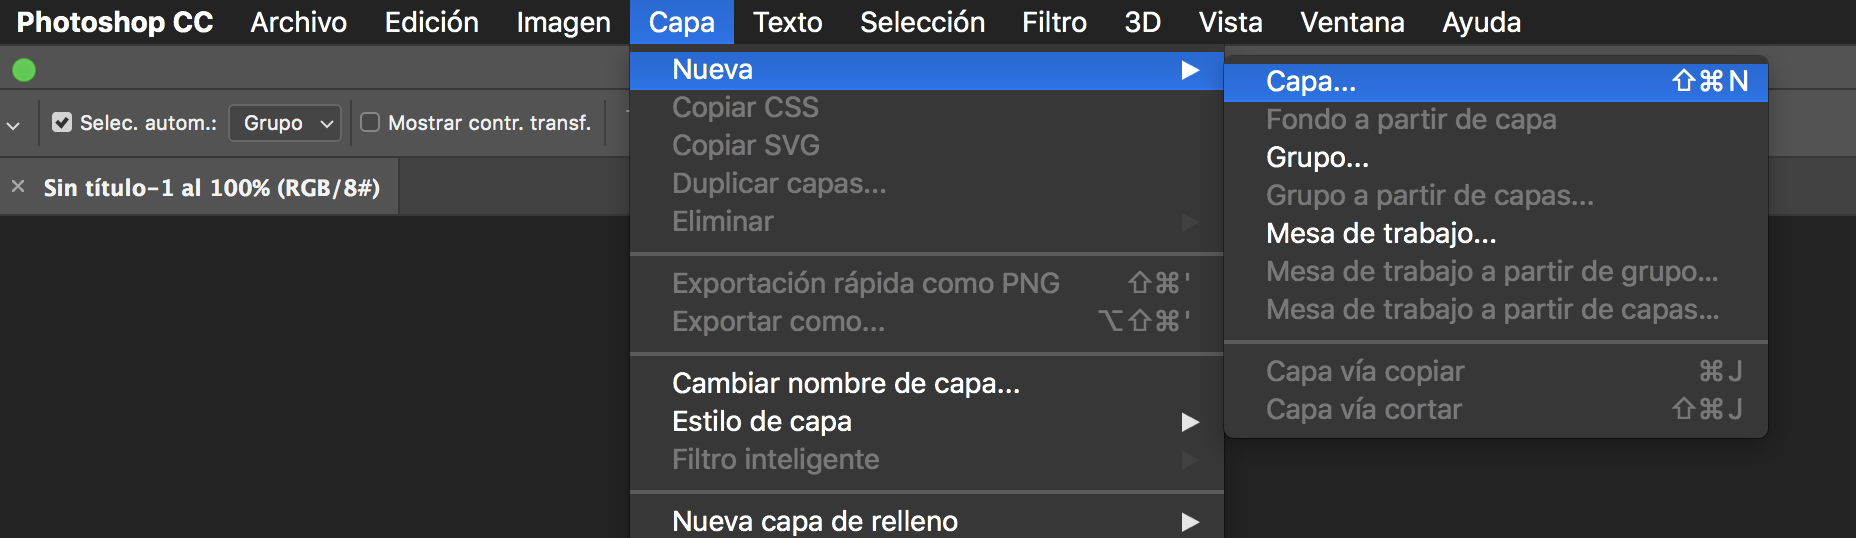Expand the tool preset chevron at far left

[x=13, y=125]
